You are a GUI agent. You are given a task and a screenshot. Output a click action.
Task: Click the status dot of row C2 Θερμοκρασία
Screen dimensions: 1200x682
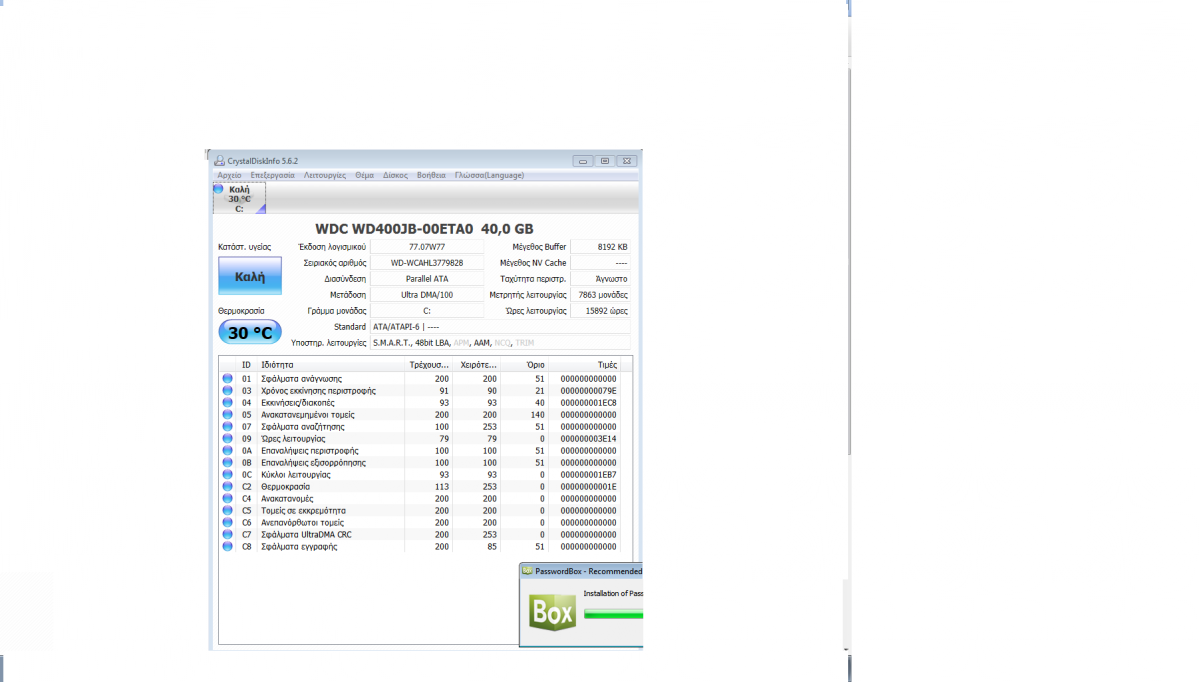228,487
